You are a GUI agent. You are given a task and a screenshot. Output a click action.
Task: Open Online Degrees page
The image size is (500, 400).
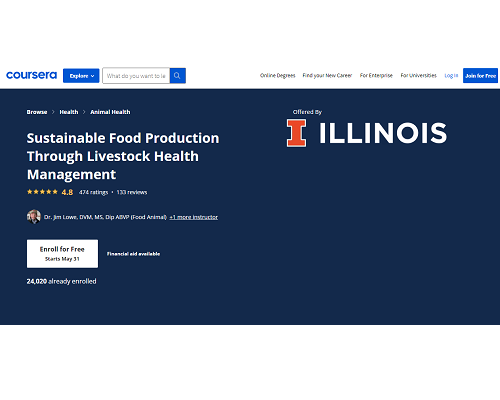(278, 76)
